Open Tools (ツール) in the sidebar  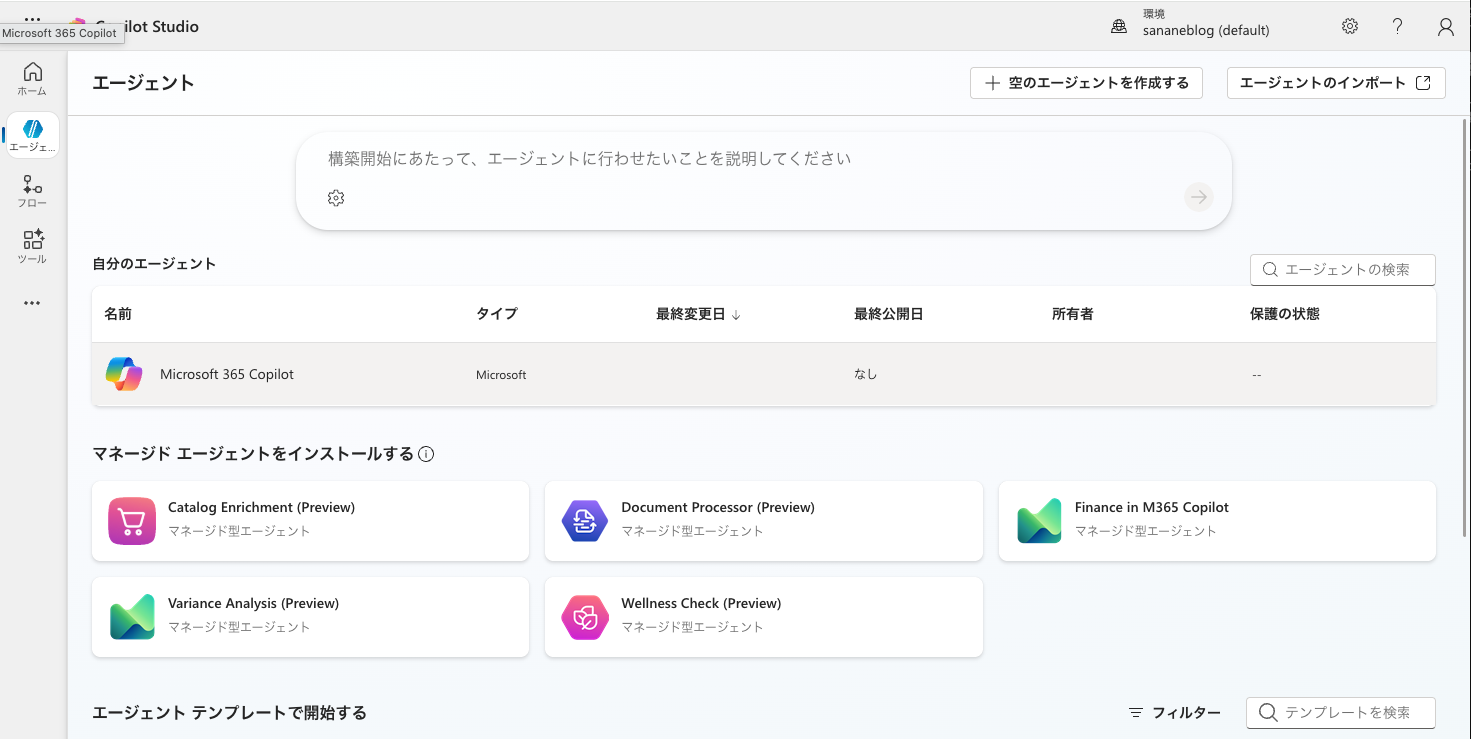coord(33,247)
